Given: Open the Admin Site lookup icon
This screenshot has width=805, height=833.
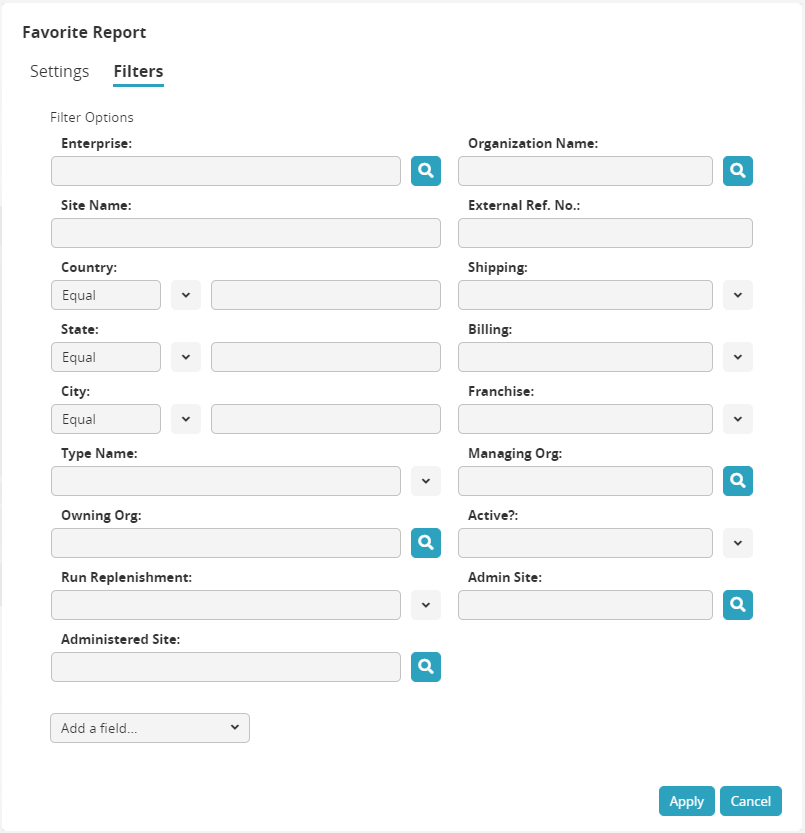Looking at the screenshot, I should pos(738,605).
